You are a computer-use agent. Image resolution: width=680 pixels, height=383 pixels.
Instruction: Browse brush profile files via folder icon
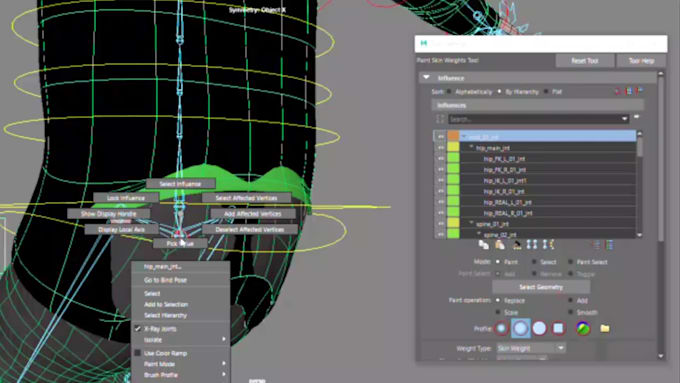point(605,328)
